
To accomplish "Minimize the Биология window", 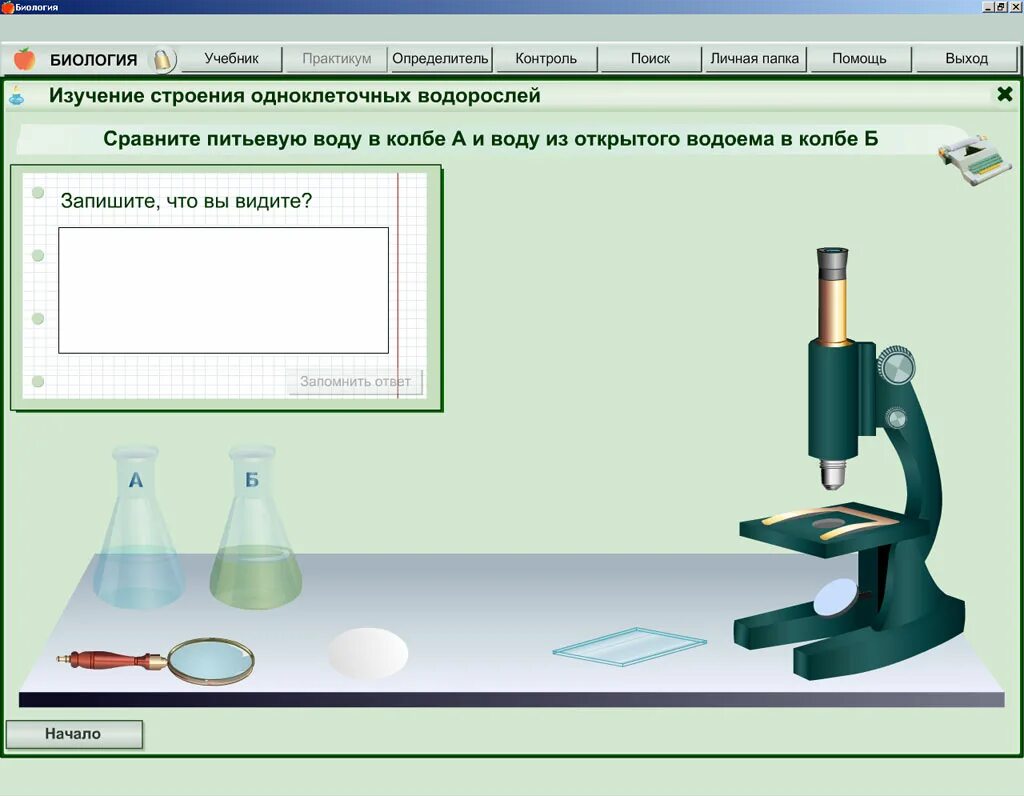I will click(x=987, y=7).
